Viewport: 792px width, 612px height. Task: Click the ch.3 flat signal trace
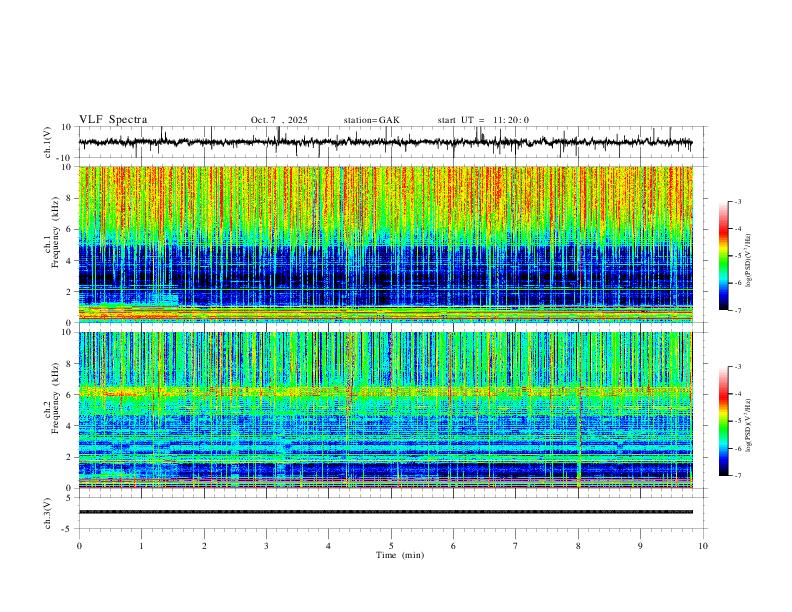coord(385,512)
